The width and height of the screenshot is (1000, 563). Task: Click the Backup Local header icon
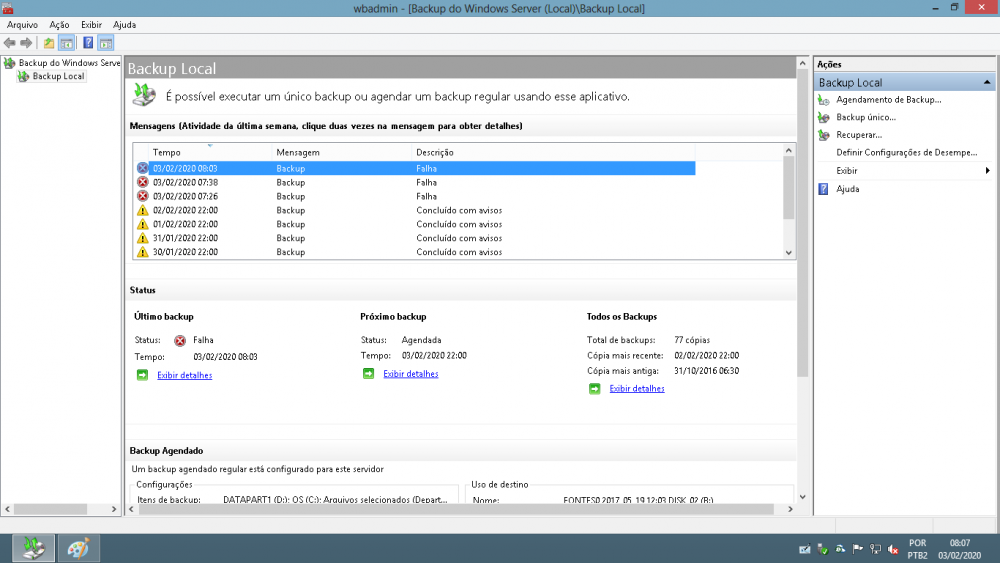[143, 94]
